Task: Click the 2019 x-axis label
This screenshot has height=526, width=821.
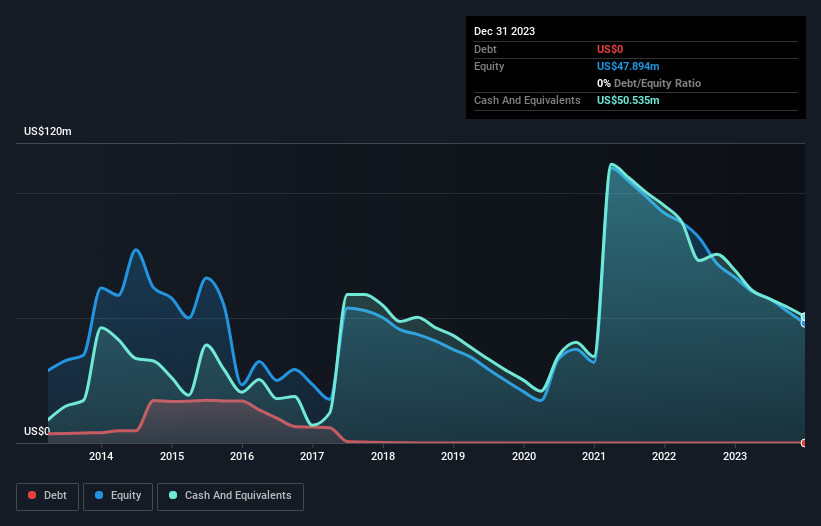Action: 453,456
